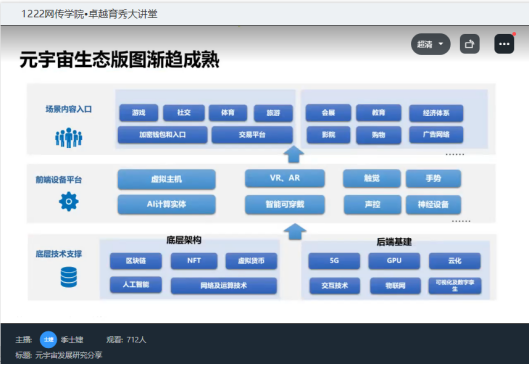The image size is (529, 365).
Task: Click the share arrow icon
Action: point(470,44)
